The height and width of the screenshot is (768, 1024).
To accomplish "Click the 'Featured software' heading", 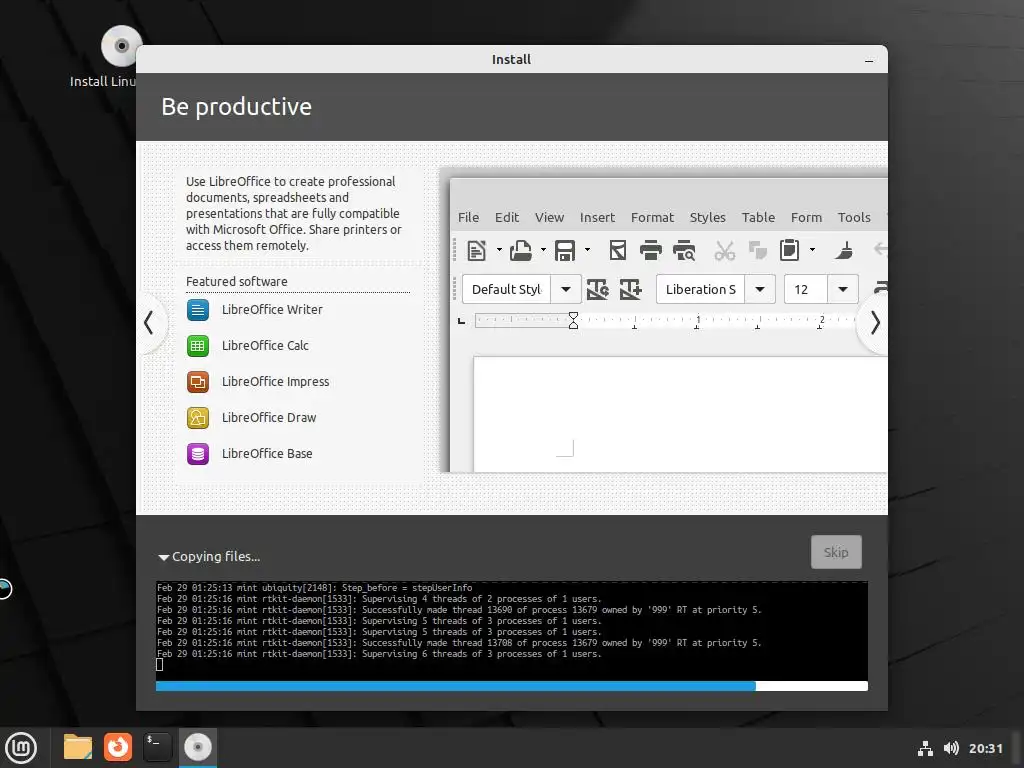I will [236, 281].
